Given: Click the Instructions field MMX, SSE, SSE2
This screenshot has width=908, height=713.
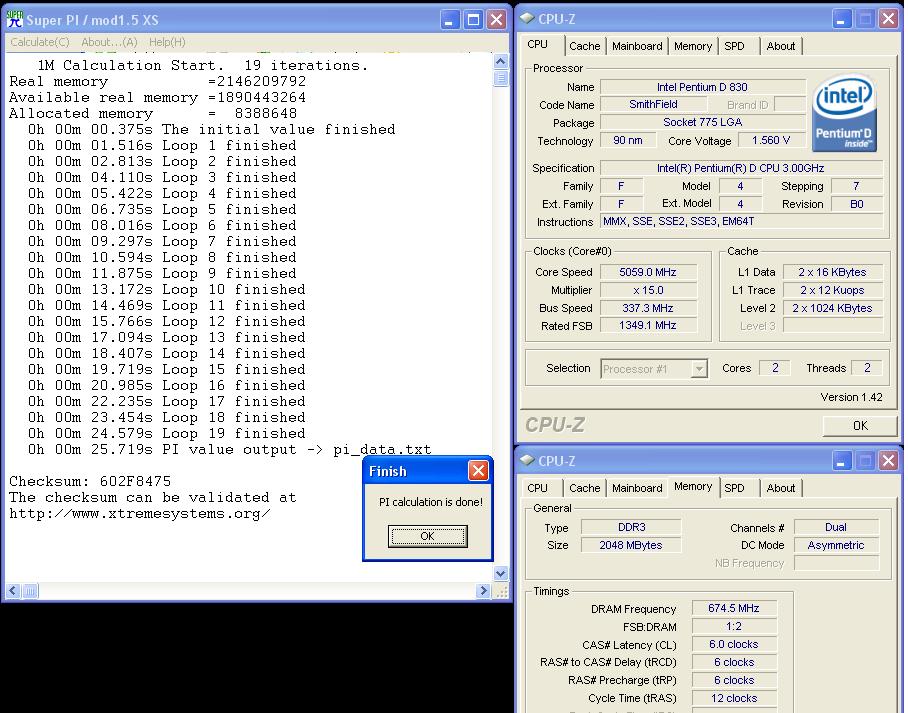Looking at the screenshot, I should [741, 221].
